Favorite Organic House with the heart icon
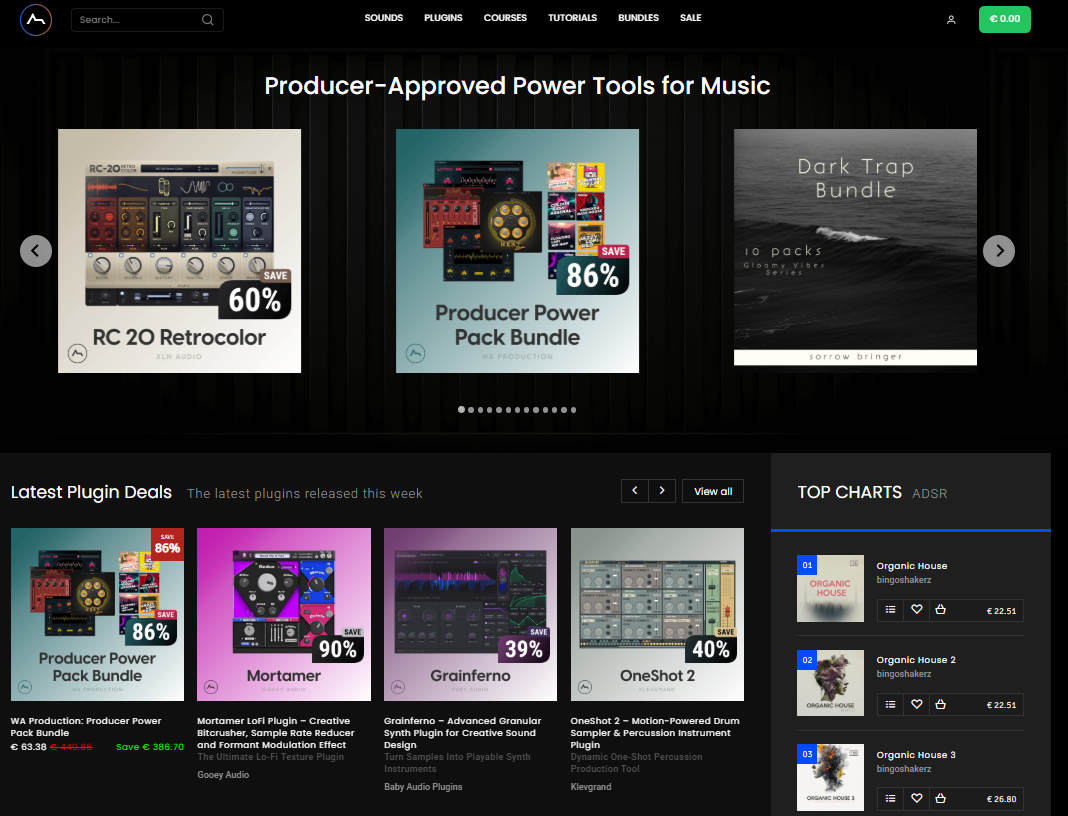Viewport: 1068px width, 816px height. point(916,610)
